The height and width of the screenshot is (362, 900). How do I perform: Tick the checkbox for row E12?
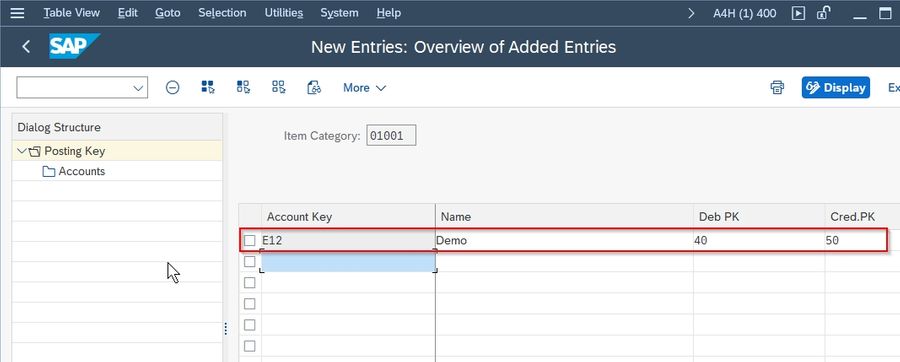click(x=250, y=240)
